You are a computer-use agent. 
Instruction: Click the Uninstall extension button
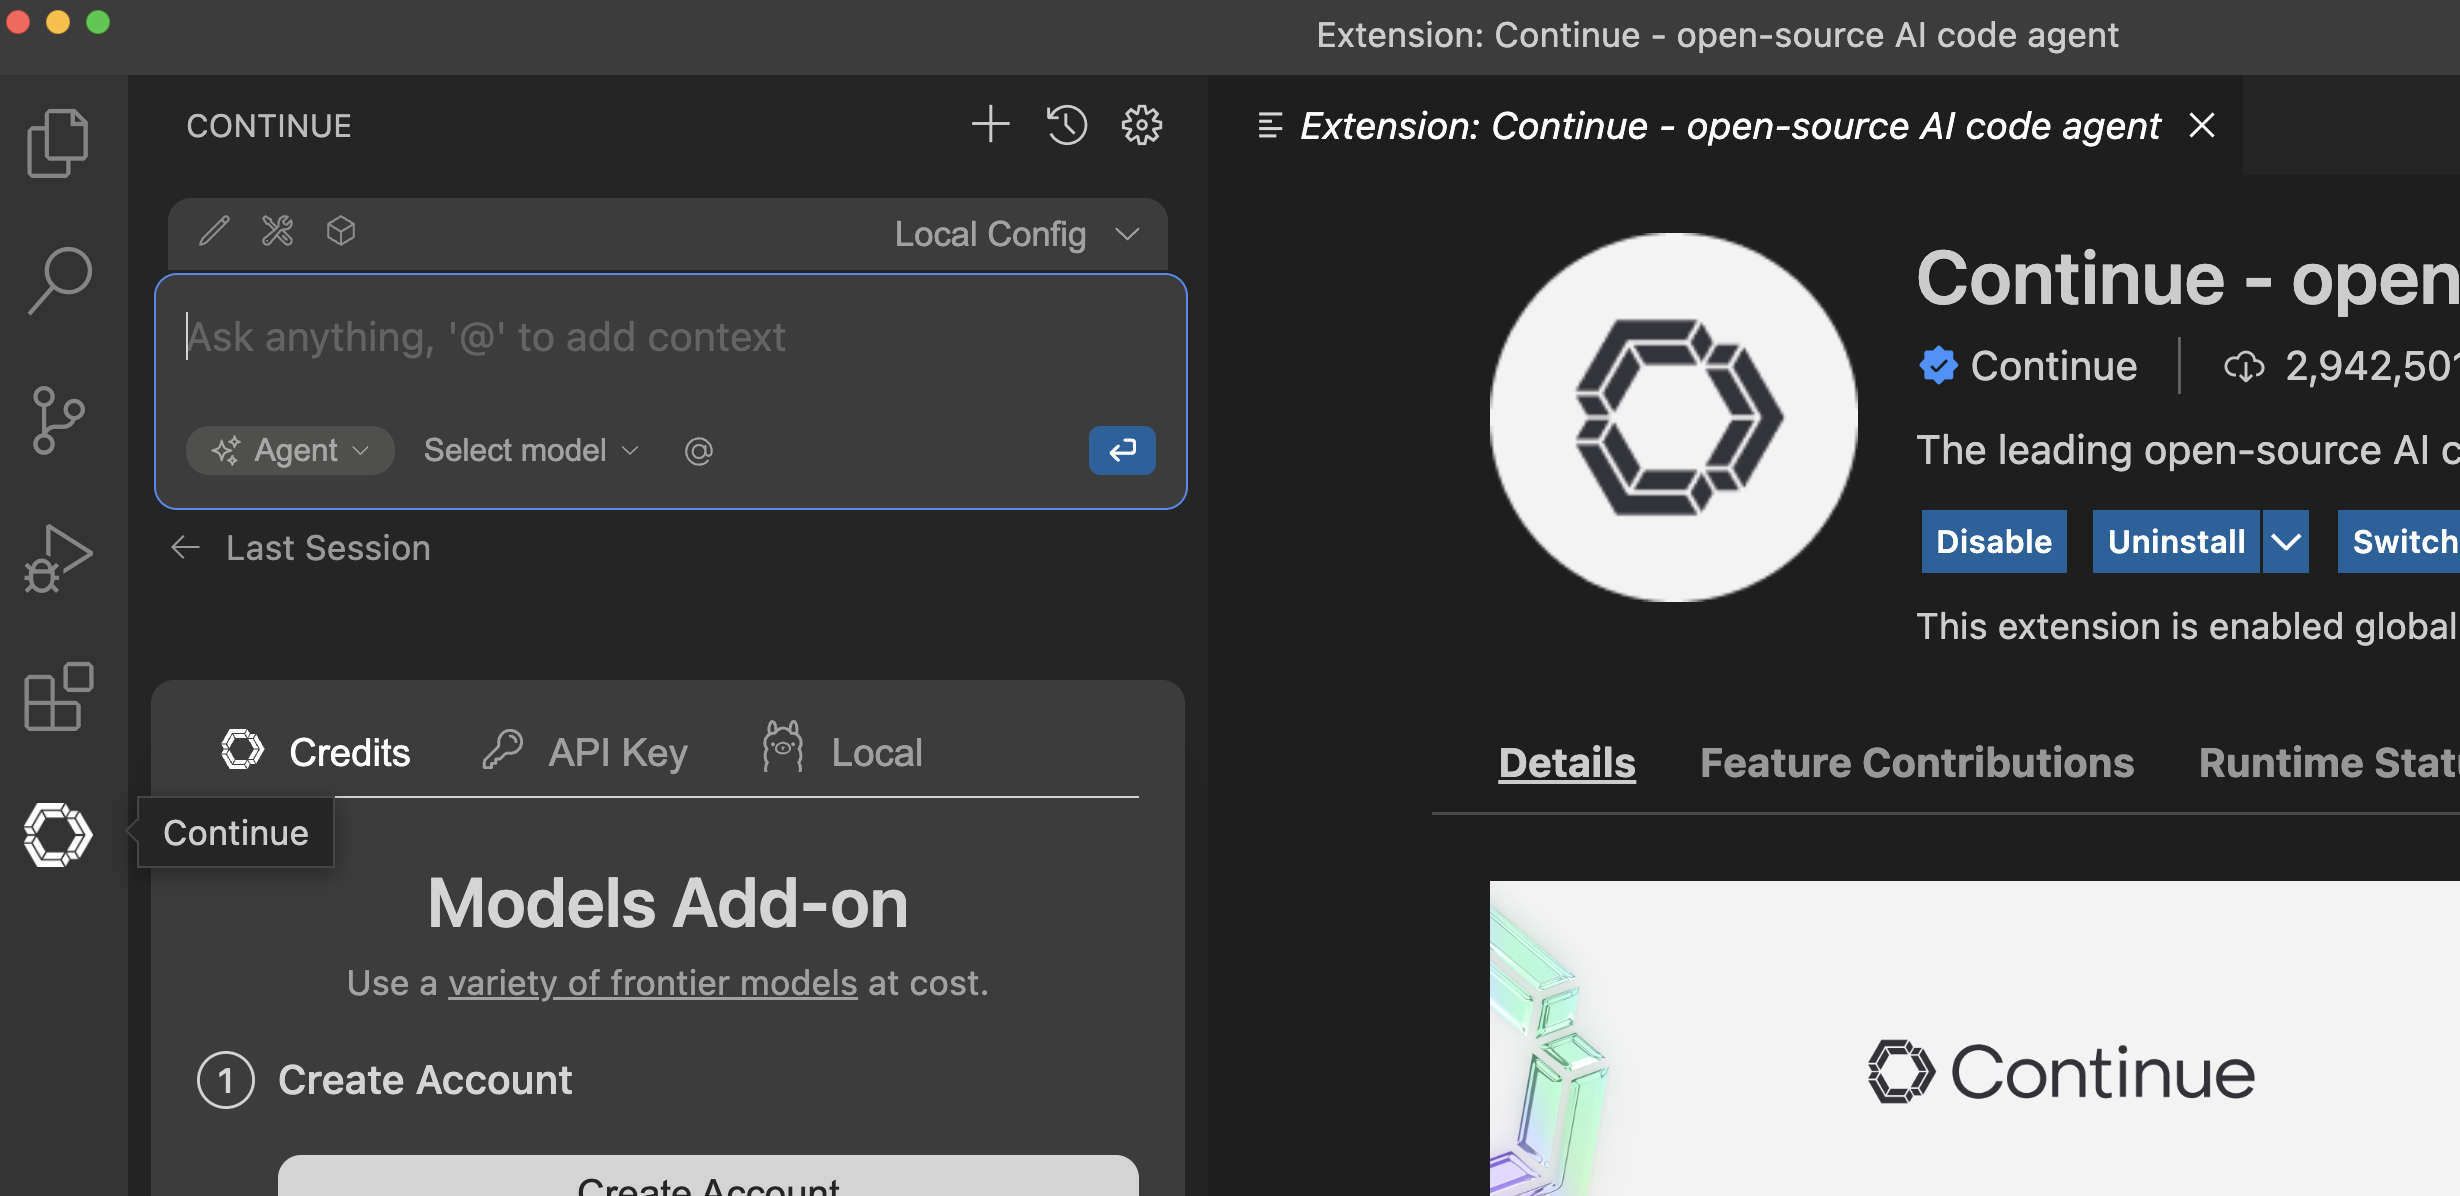pos(2176,541)
